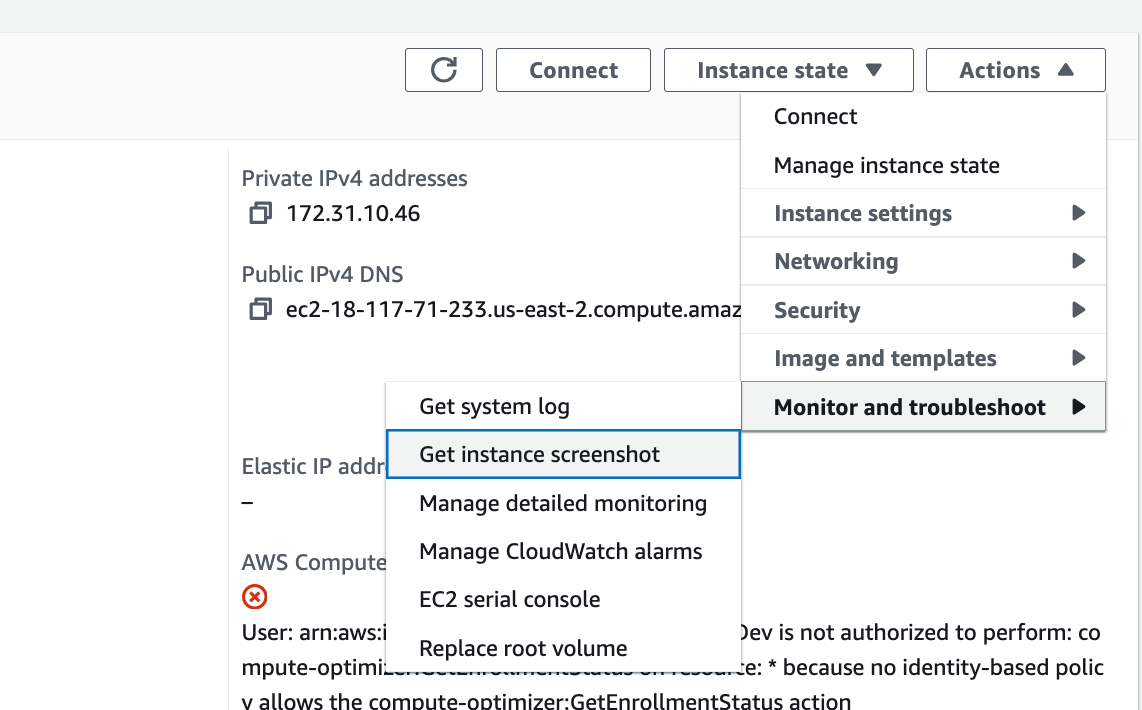Image resolution: width=1142 pixels, height=710 pixels.
Task: Click the red error icon under AWS Compute
Action: (254, 597)
